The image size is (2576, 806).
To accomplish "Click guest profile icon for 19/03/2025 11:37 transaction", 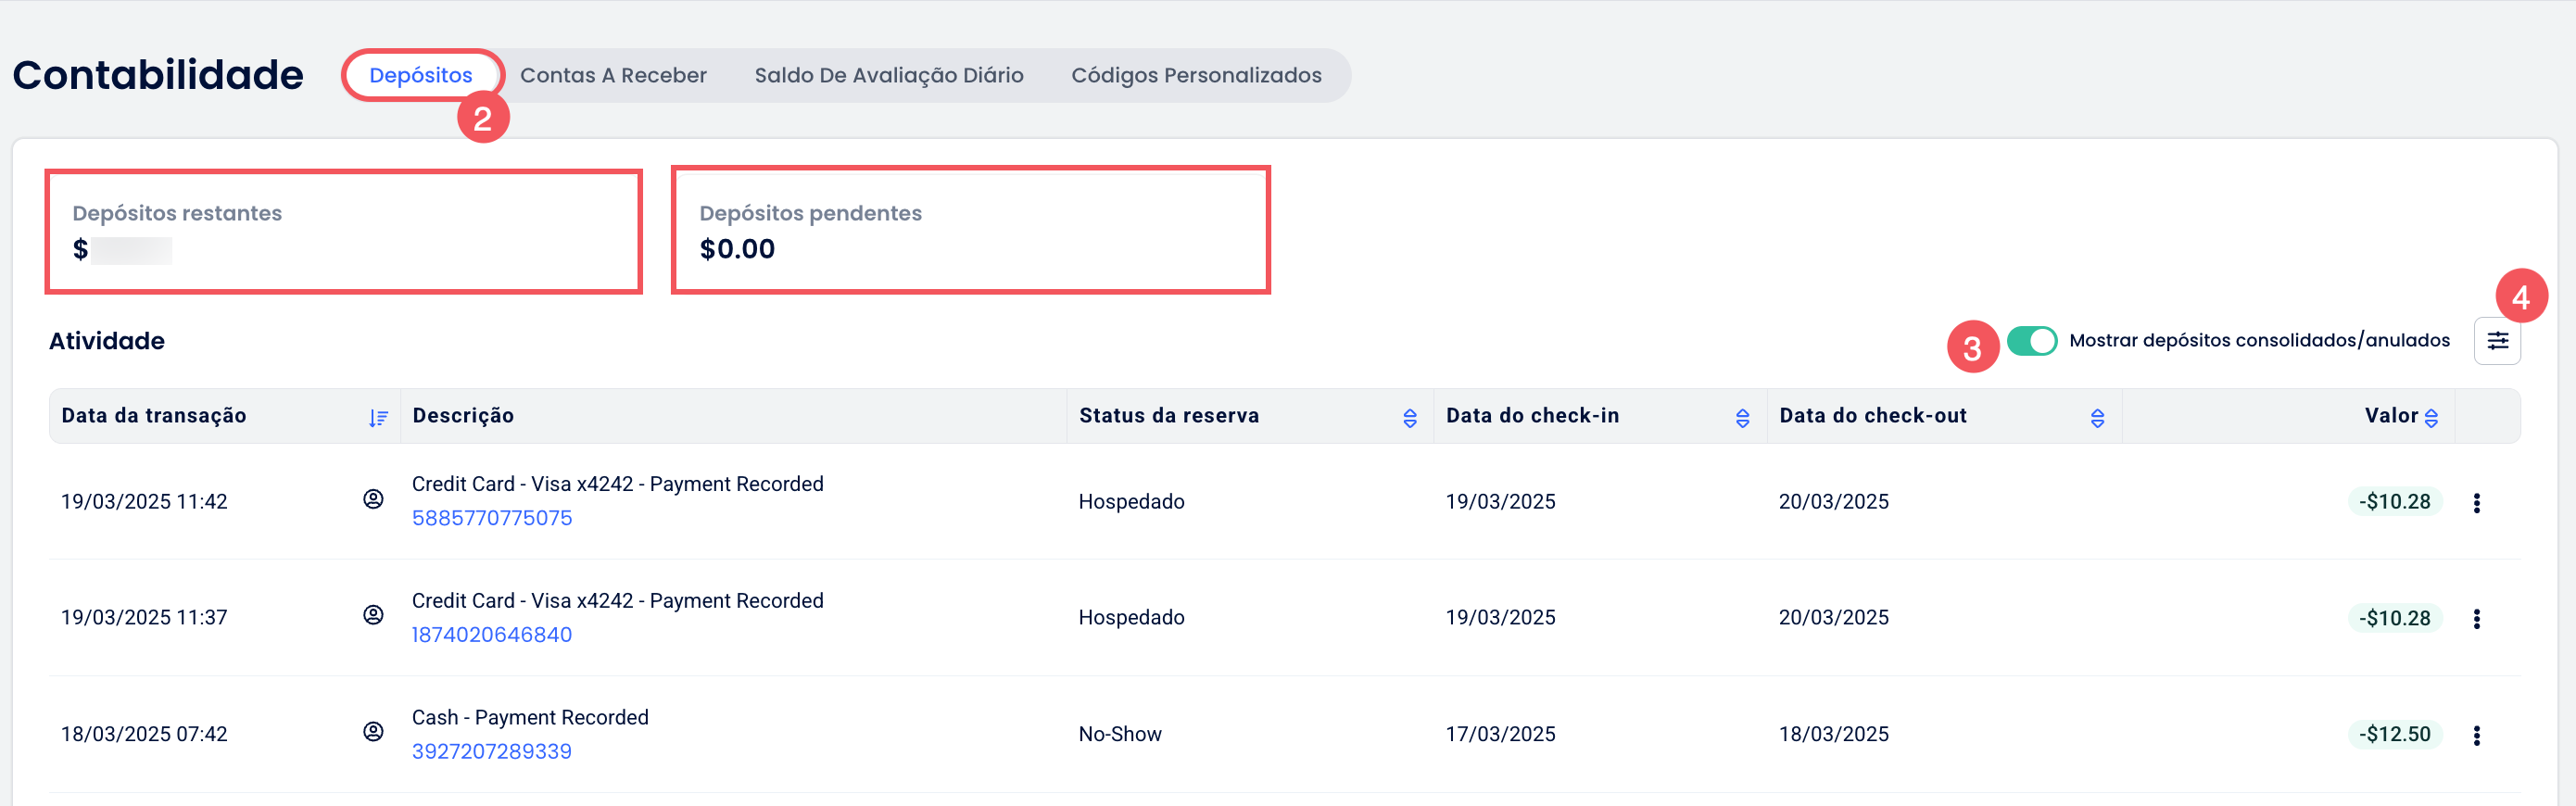I will point(373,615).
